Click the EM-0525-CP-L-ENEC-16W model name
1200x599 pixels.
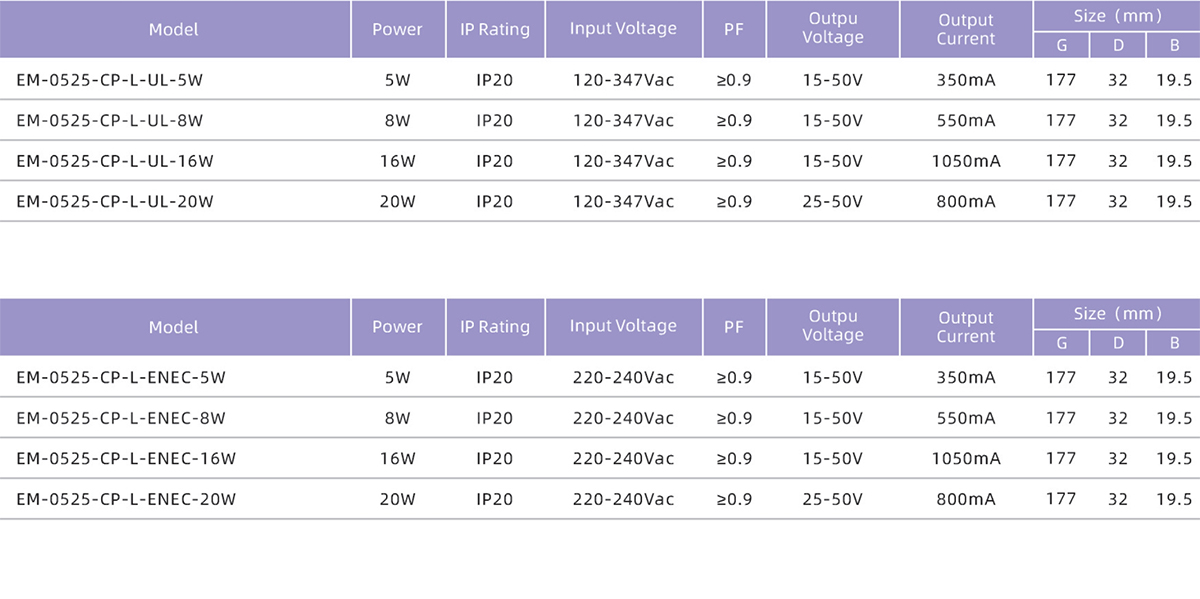(x=126, y=459)
